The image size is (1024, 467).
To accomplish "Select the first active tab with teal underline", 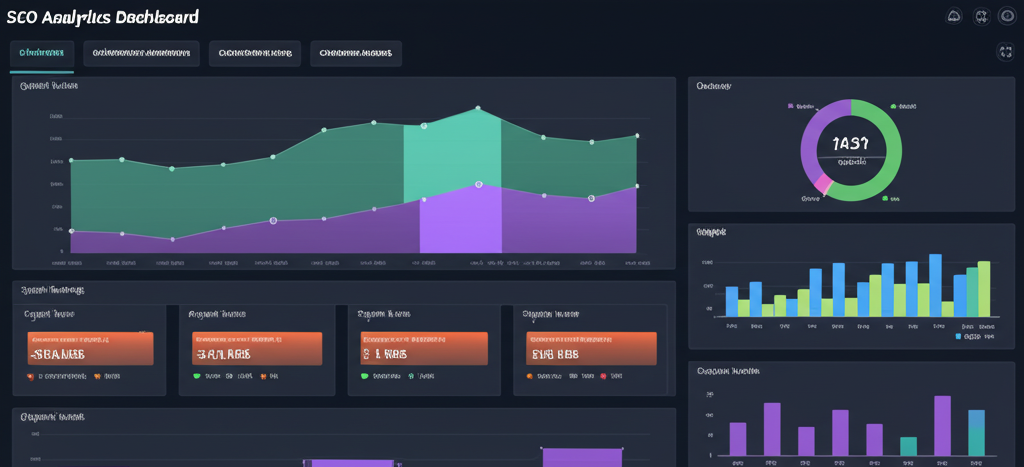I will (42, 53).
